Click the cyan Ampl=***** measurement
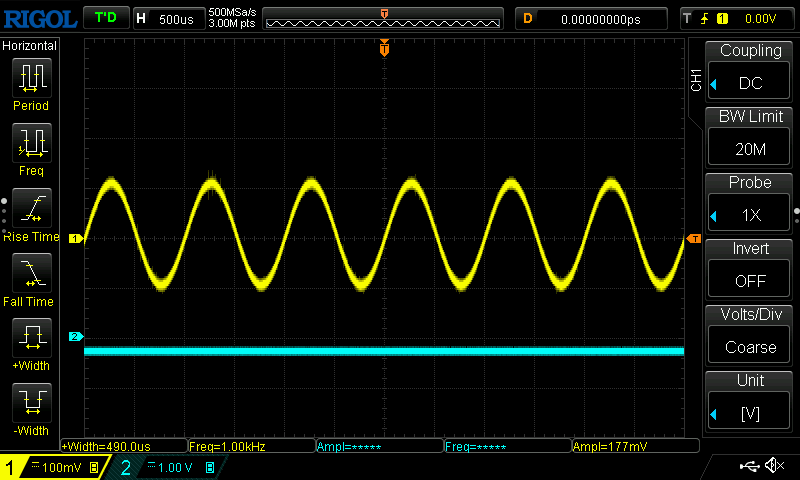The height and width of the screenshot is (480, 800). point(380,446)
